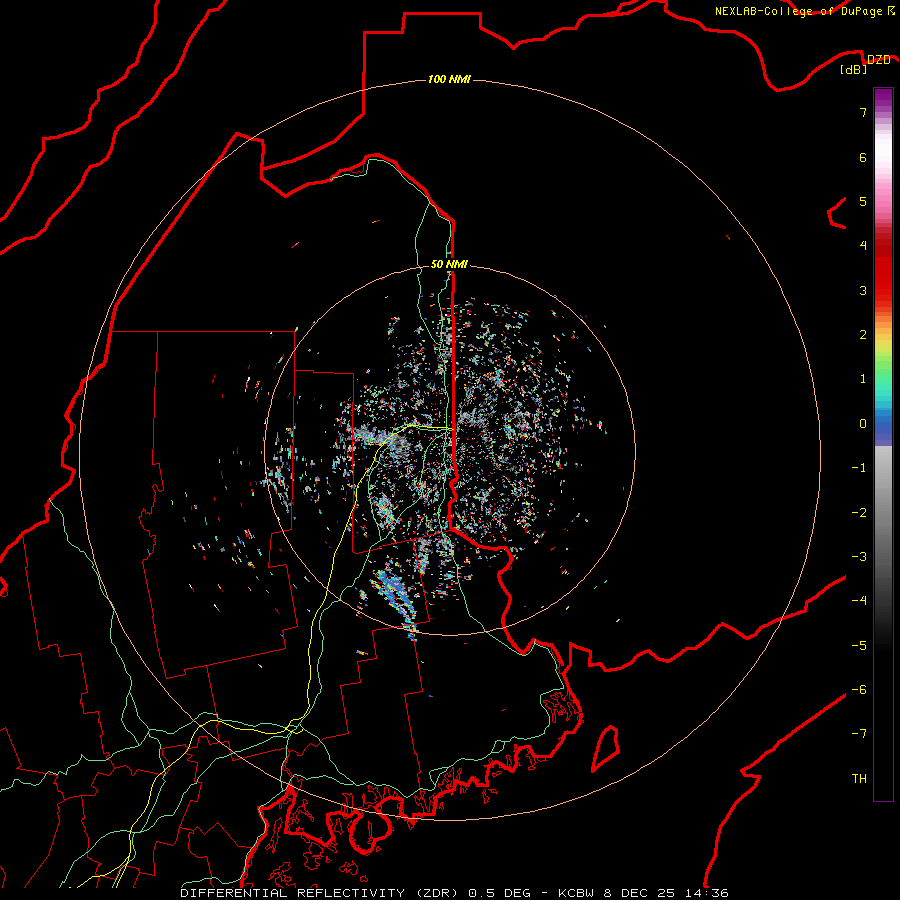Click the -5 value on the color scale
900x900 pixels.
tap(859, 646)
